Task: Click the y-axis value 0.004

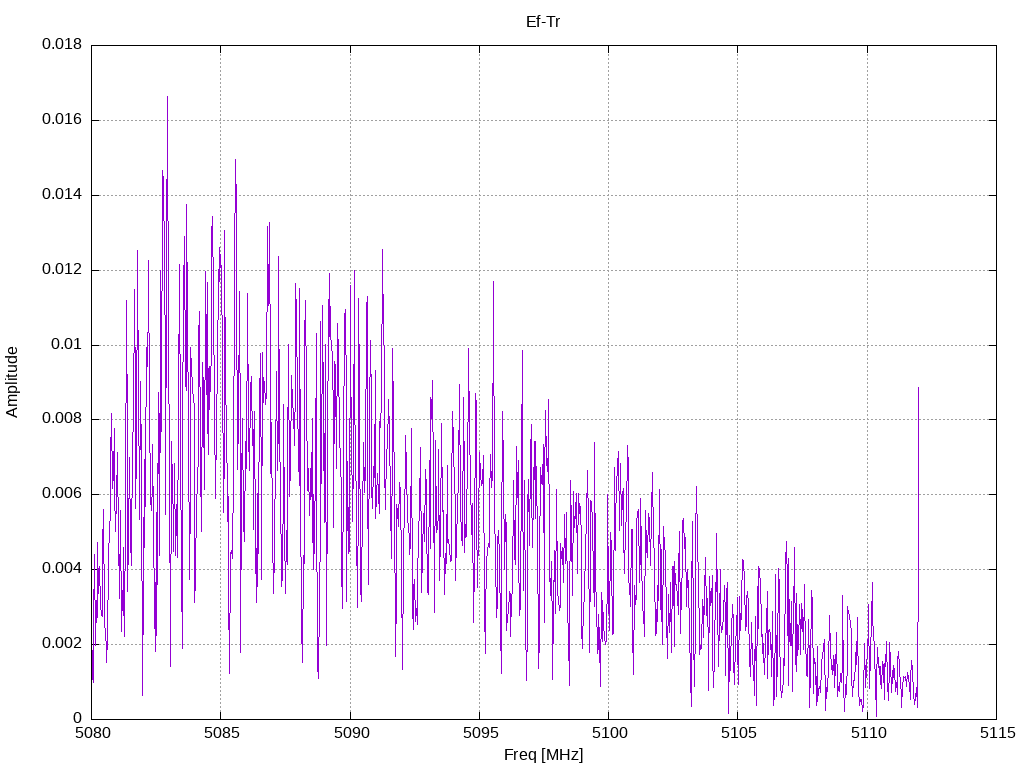Action: 62,569
